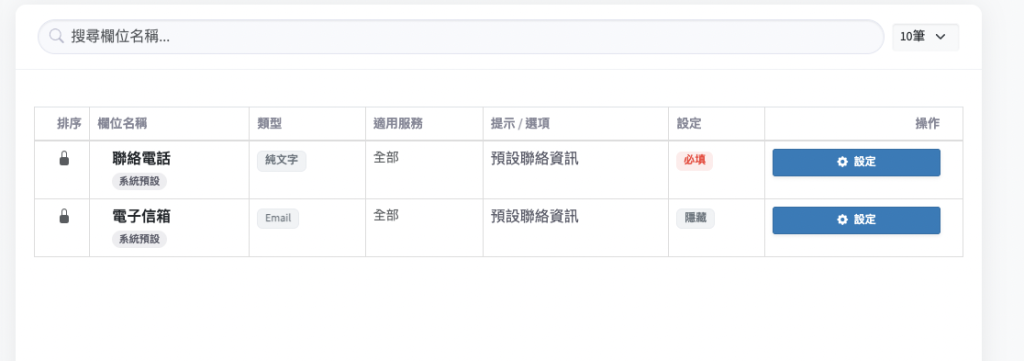Click the search magnifier icon
Screen dimensions: 1024x361
coord(57,37)
